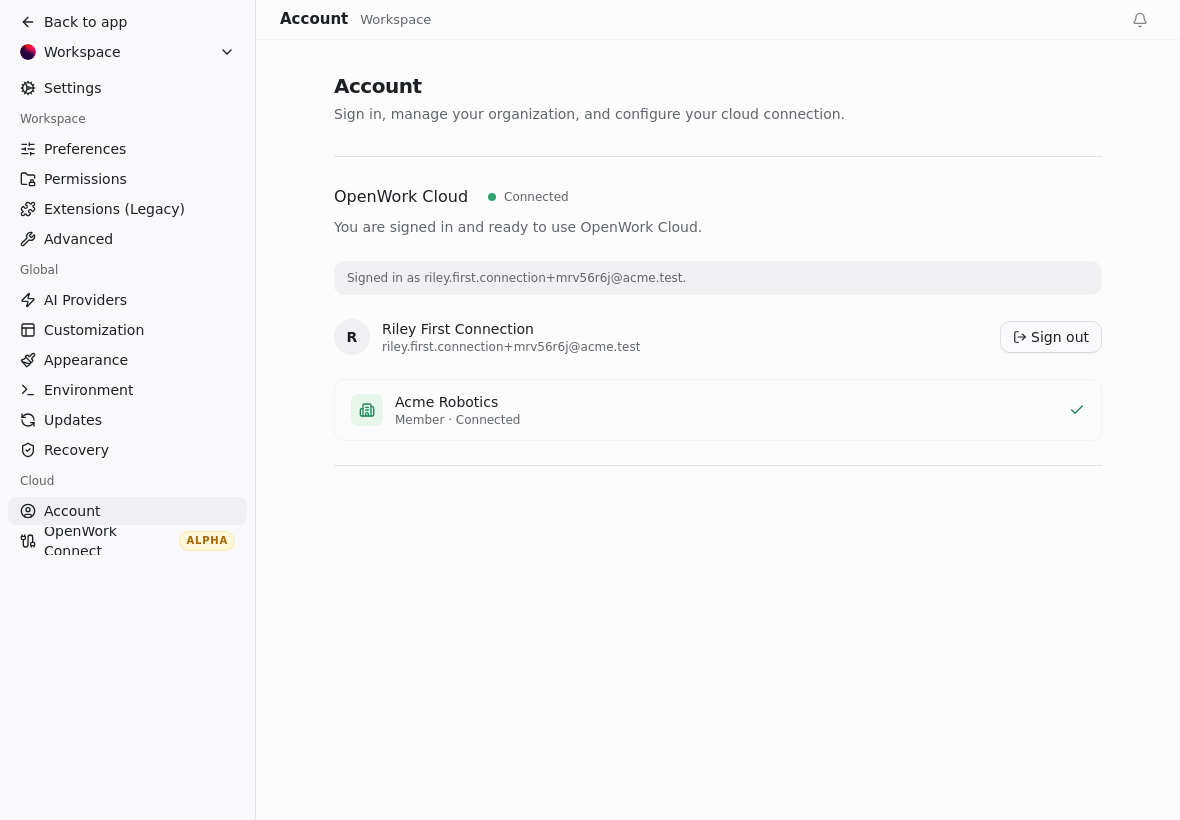Open notifications bell icon

tap(1140, 20)
